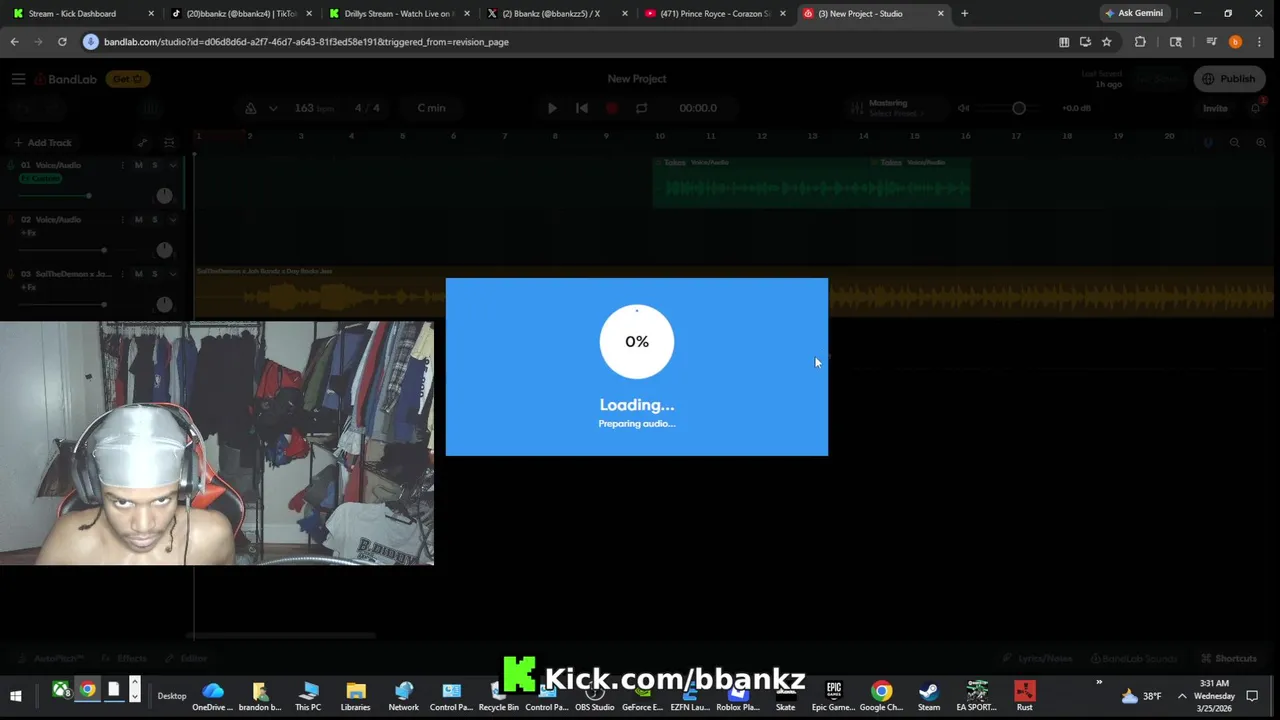Solo track 02 Voice/Audio
Image resolution: width=1280 pixels, height=720 pixels.
[x=154, y=219]
